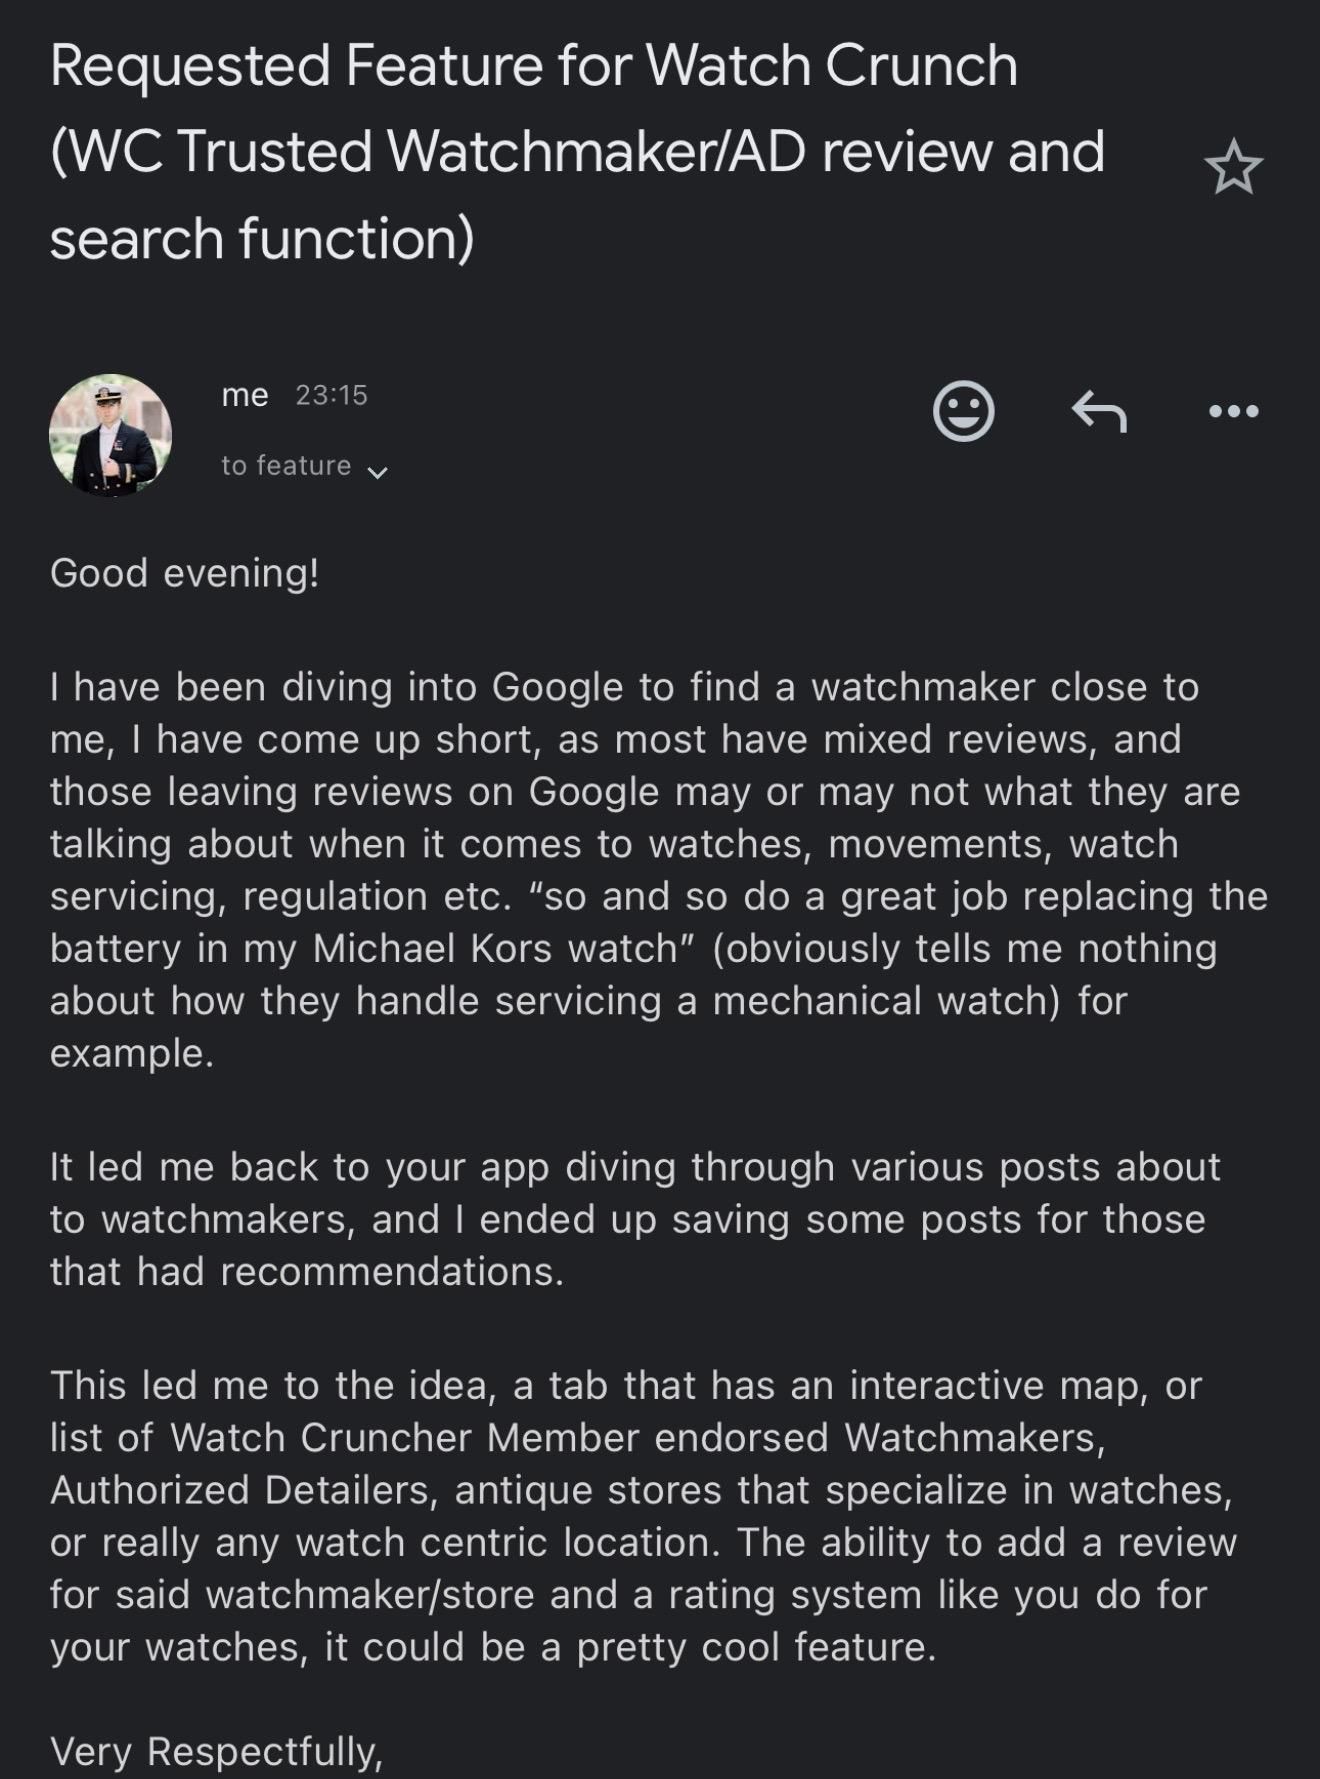Tap the 'Good evening!' greeting text

pyautogui.click(x=185, y=571)
